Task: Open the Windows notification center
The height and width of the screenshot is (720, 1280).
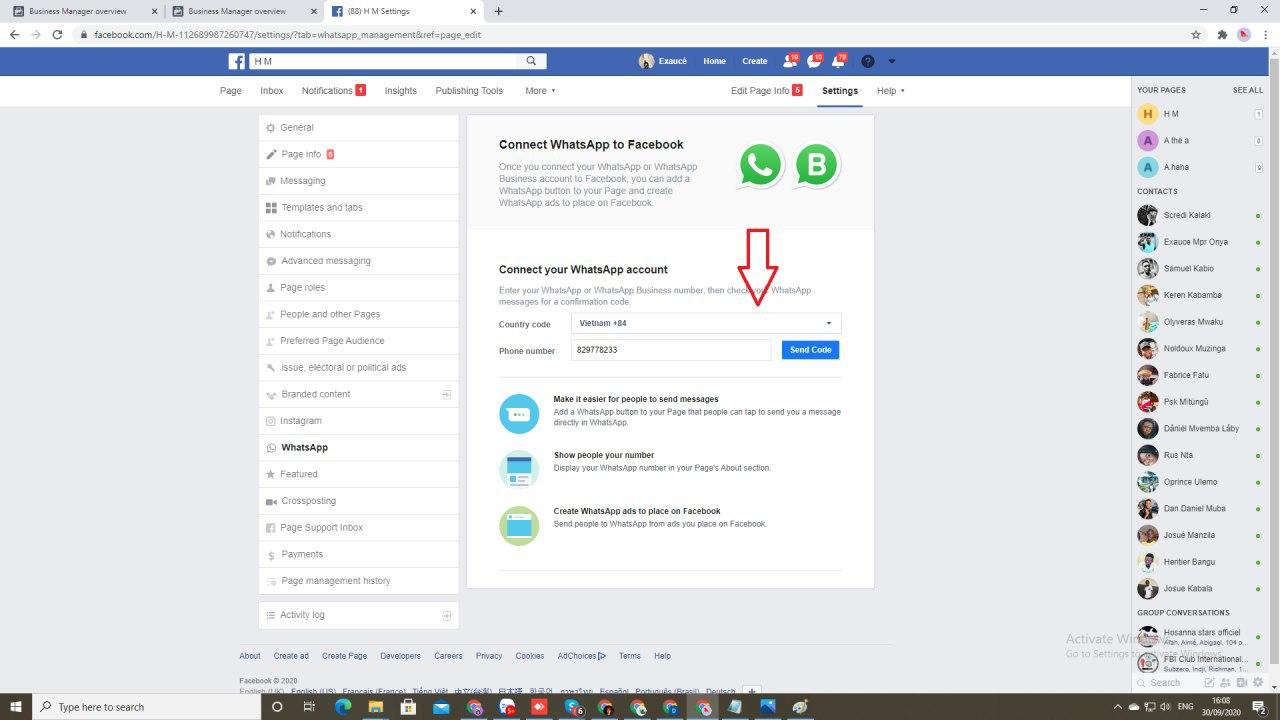Action: [x=1260, y=707]
